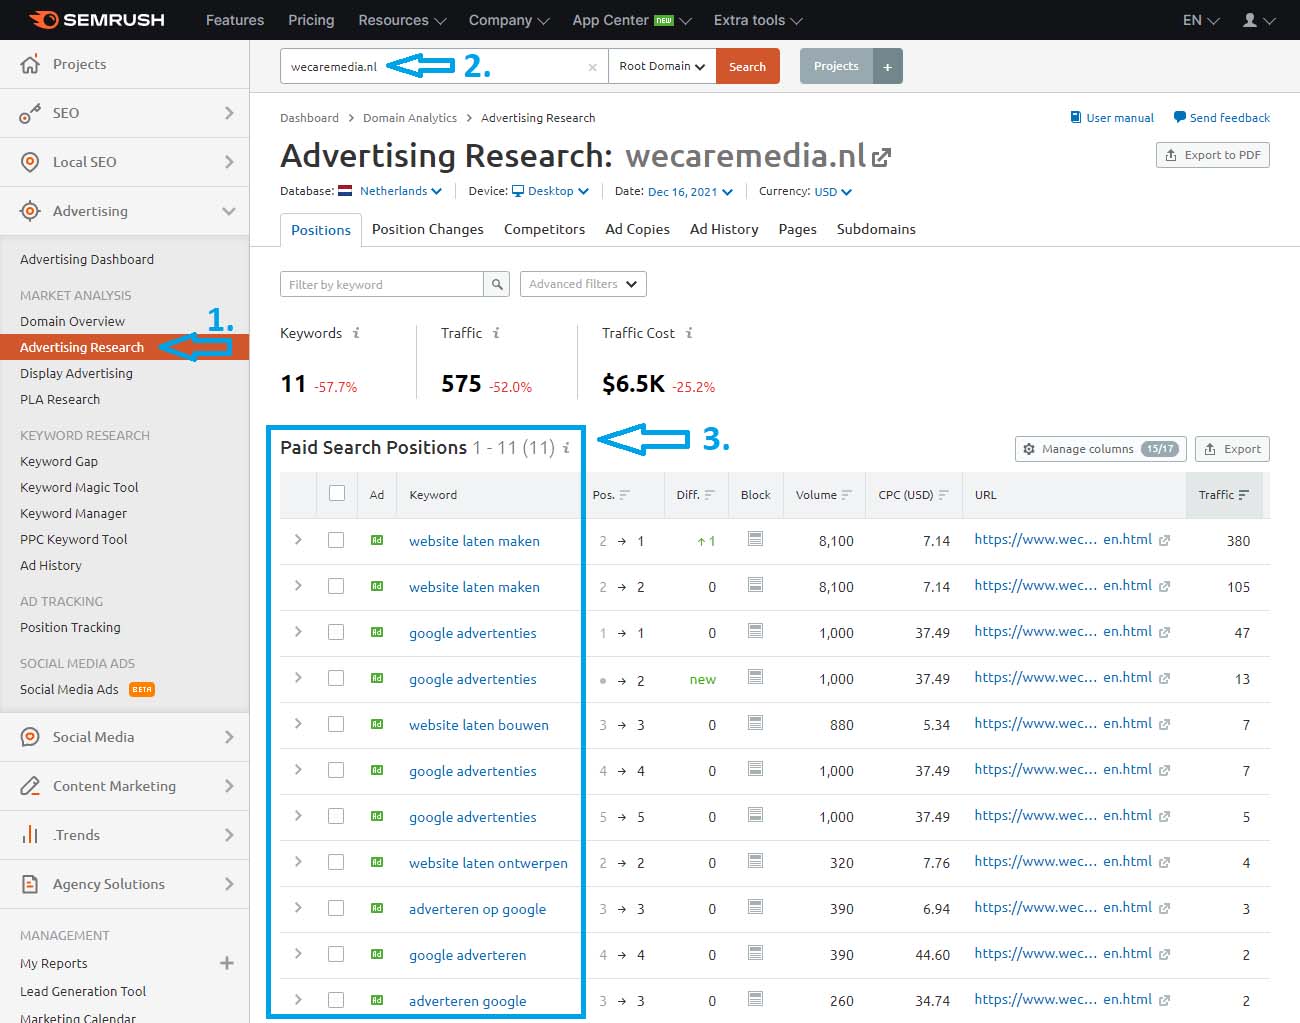Open external link icon beside wecaremedia.nl
This screenshot has width=1300, height=1023.
pos(881,157)
